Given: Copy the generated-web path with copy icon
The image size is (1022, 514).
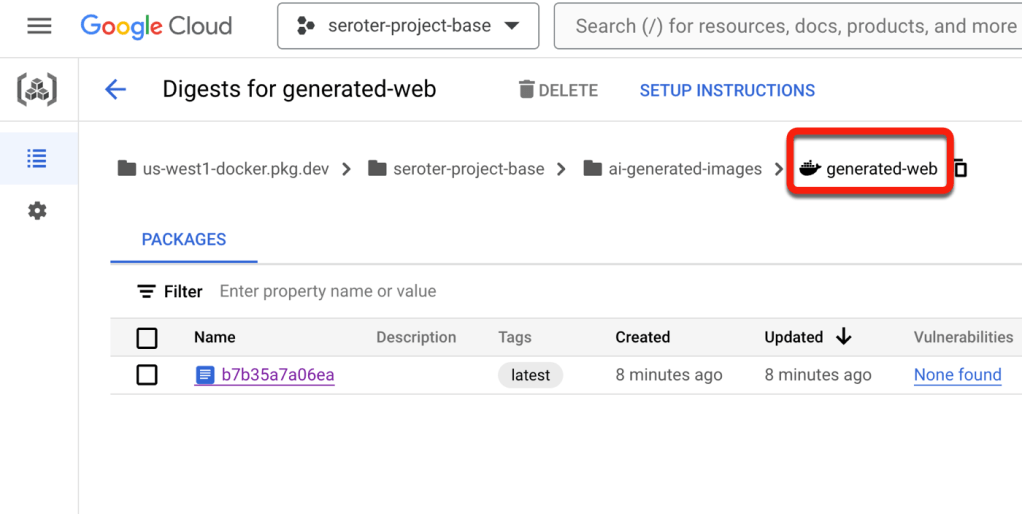Looking at the screenshot, I should pyautogui.click(x=960, y=168).
